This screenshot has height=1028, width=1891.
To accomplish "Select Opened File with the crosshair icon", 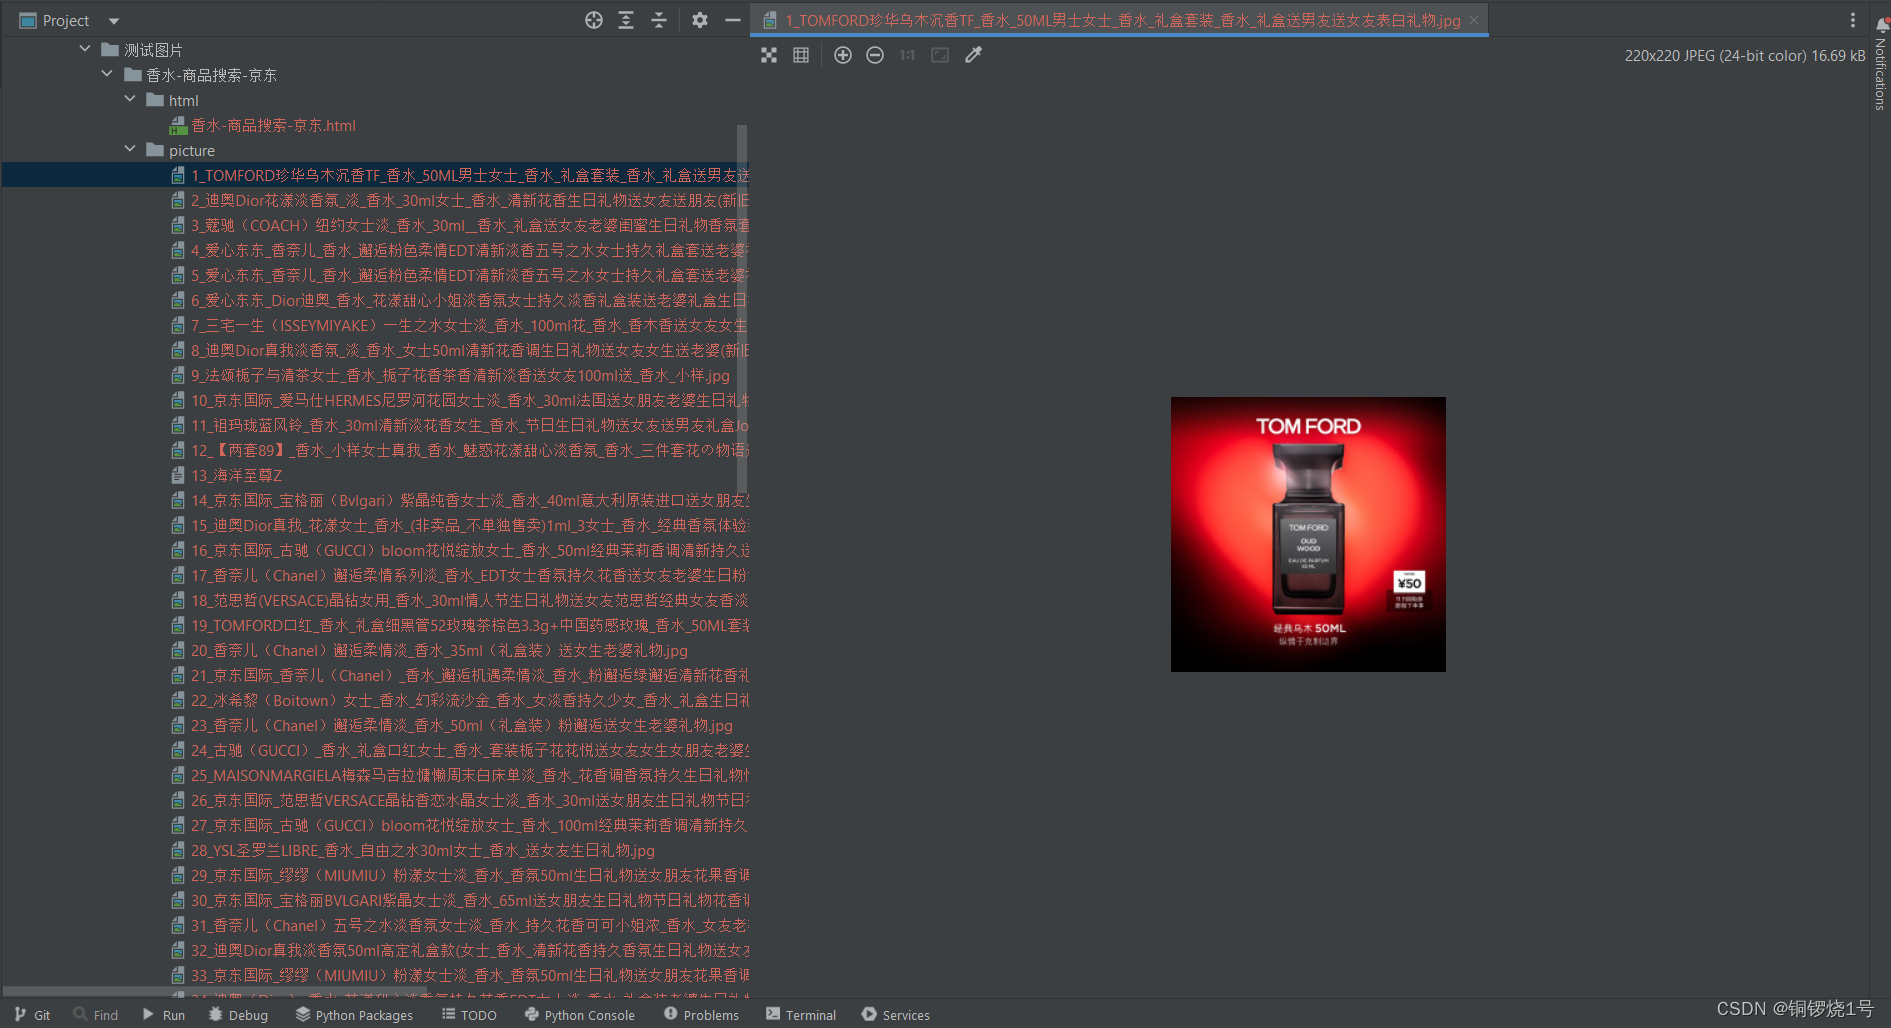I will (593, 20).
